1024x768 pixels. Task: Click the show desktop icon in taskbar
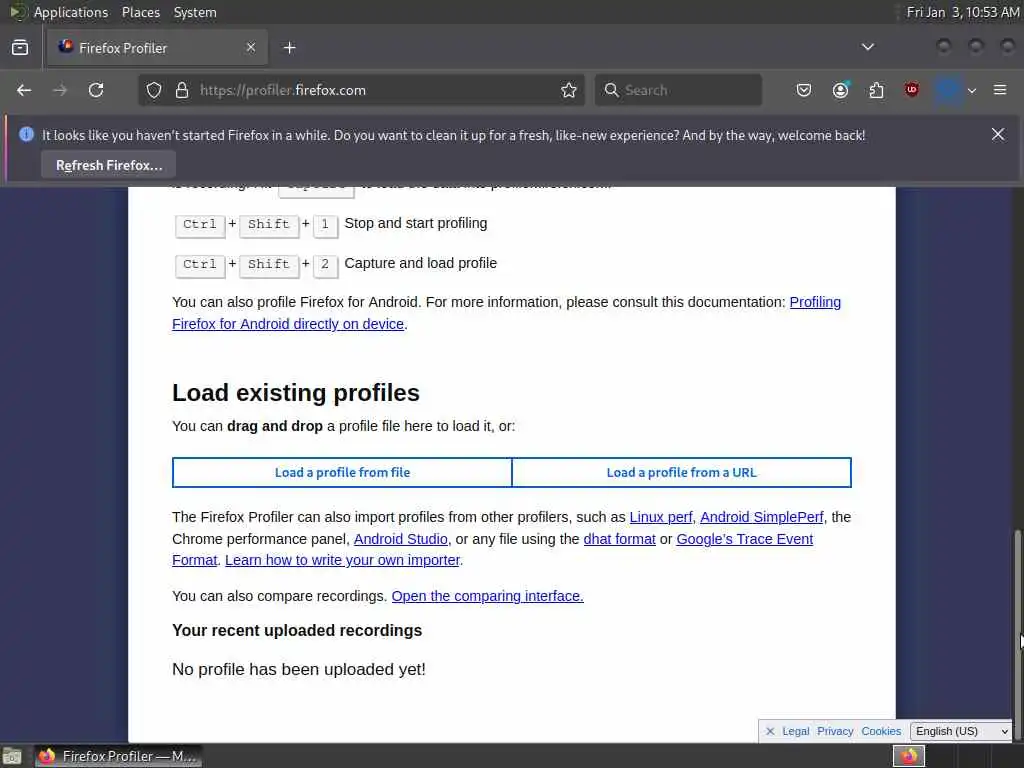click(x=12, y=756)
